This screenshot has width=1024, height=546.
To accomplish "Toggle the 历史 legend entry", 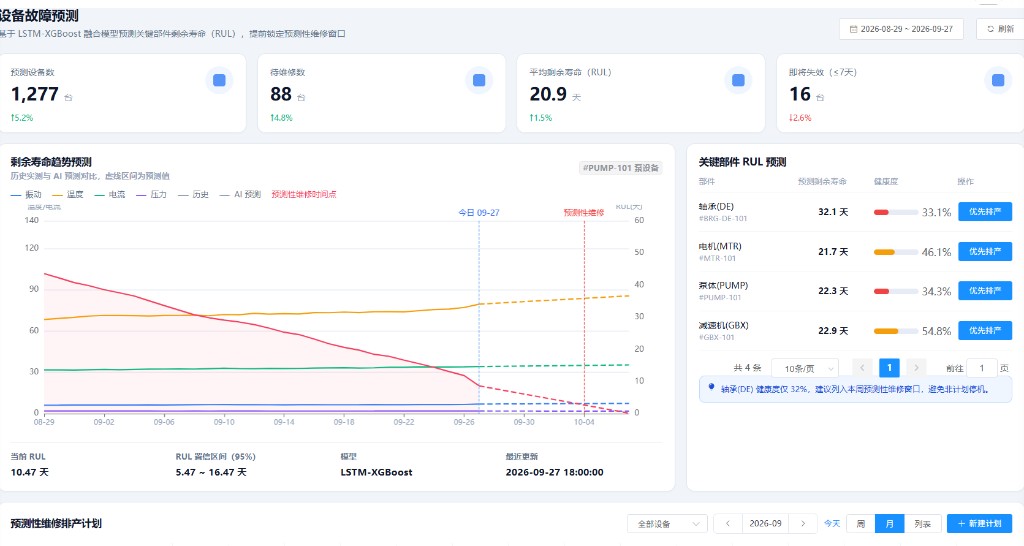I will click(x=193, y=195).
